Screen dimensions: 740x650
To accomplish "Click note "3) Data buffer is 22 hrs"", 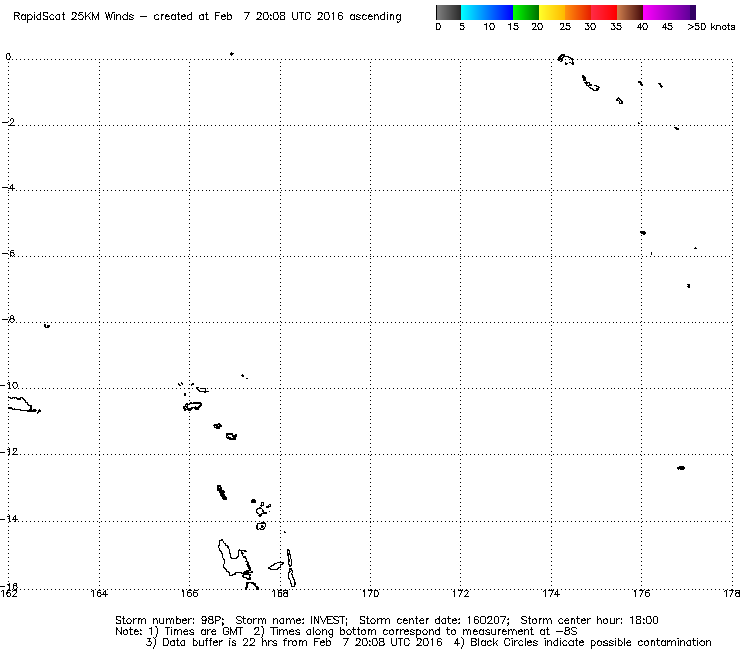I will click(x=212, y=642).
